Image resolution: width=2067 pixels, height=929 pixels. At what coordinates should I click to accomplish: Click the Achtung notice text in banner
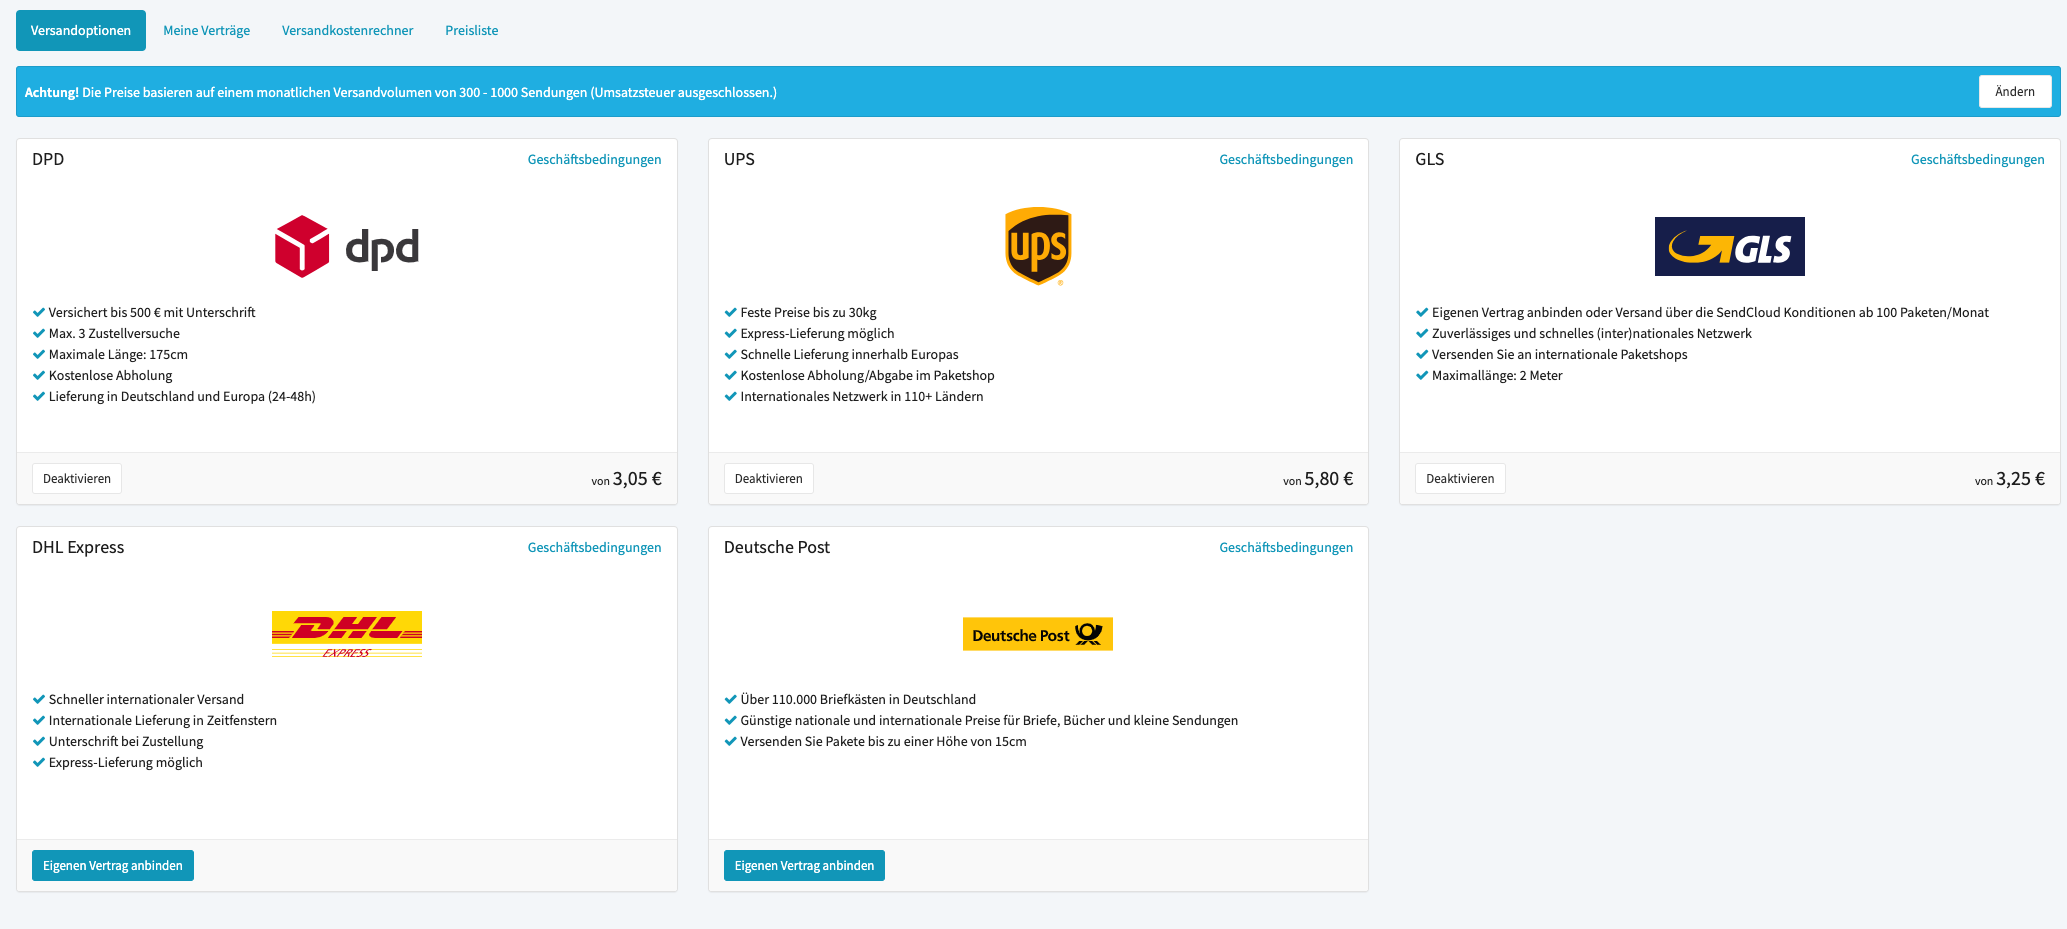point(401,92)
